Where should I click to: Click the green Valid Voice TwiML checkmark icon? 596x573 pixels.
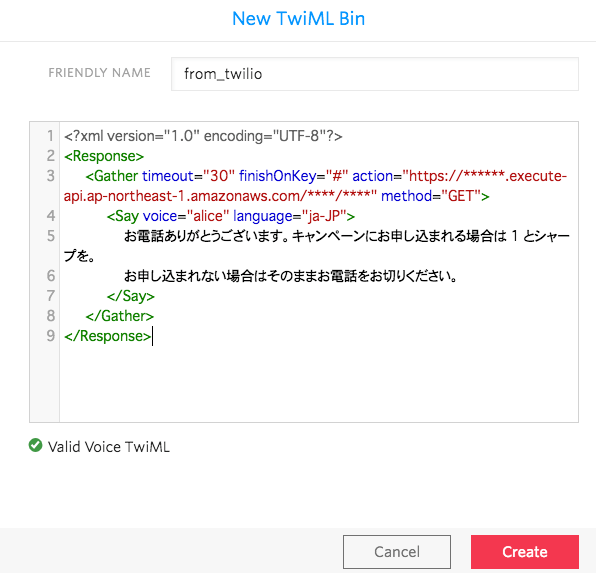35,445
